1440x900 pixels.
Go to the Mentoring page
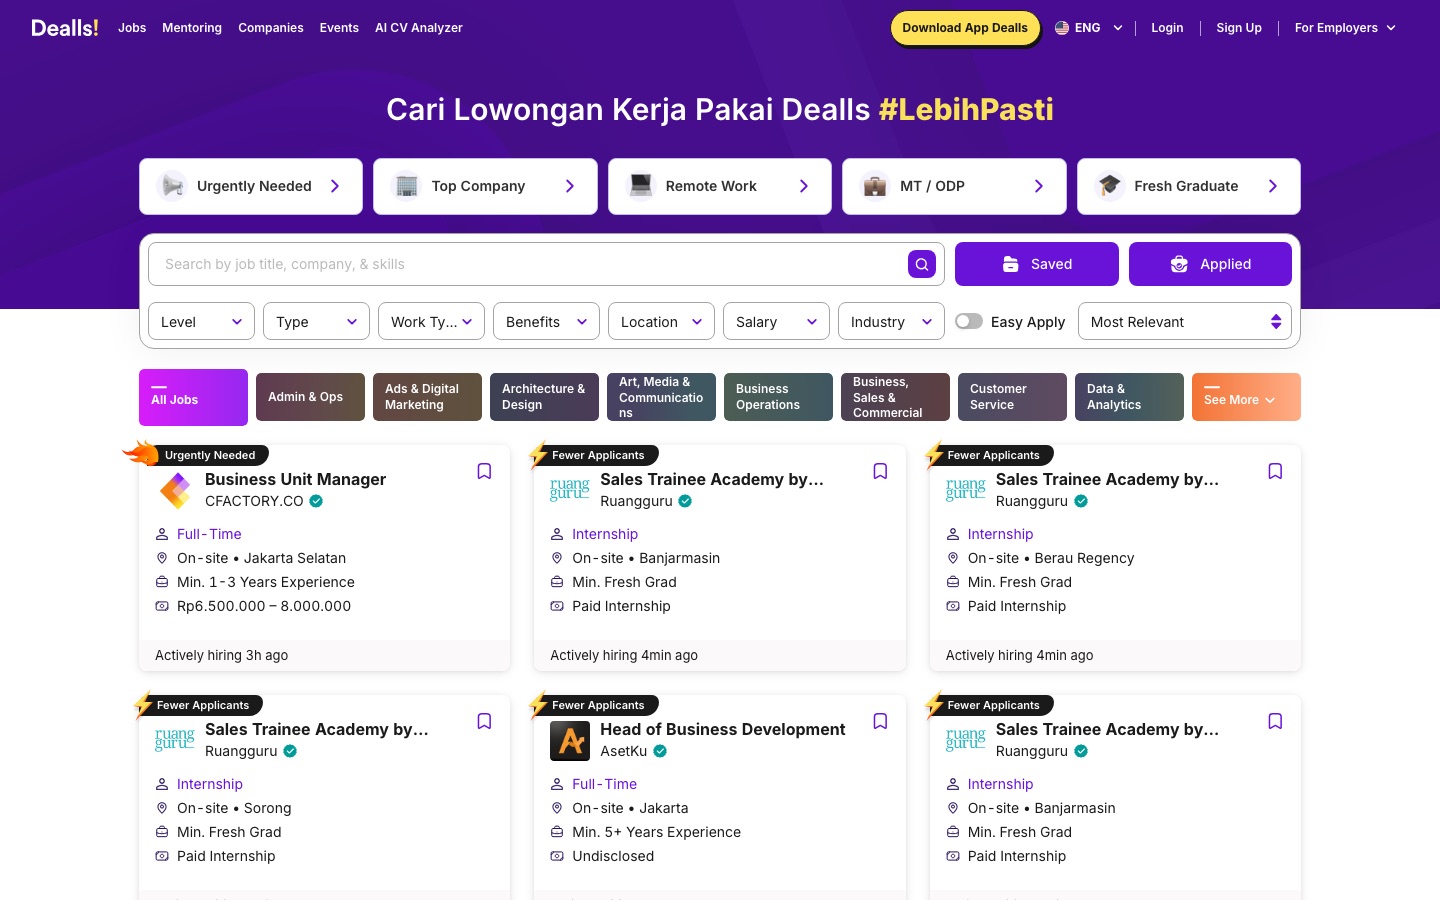coord(192,28)
